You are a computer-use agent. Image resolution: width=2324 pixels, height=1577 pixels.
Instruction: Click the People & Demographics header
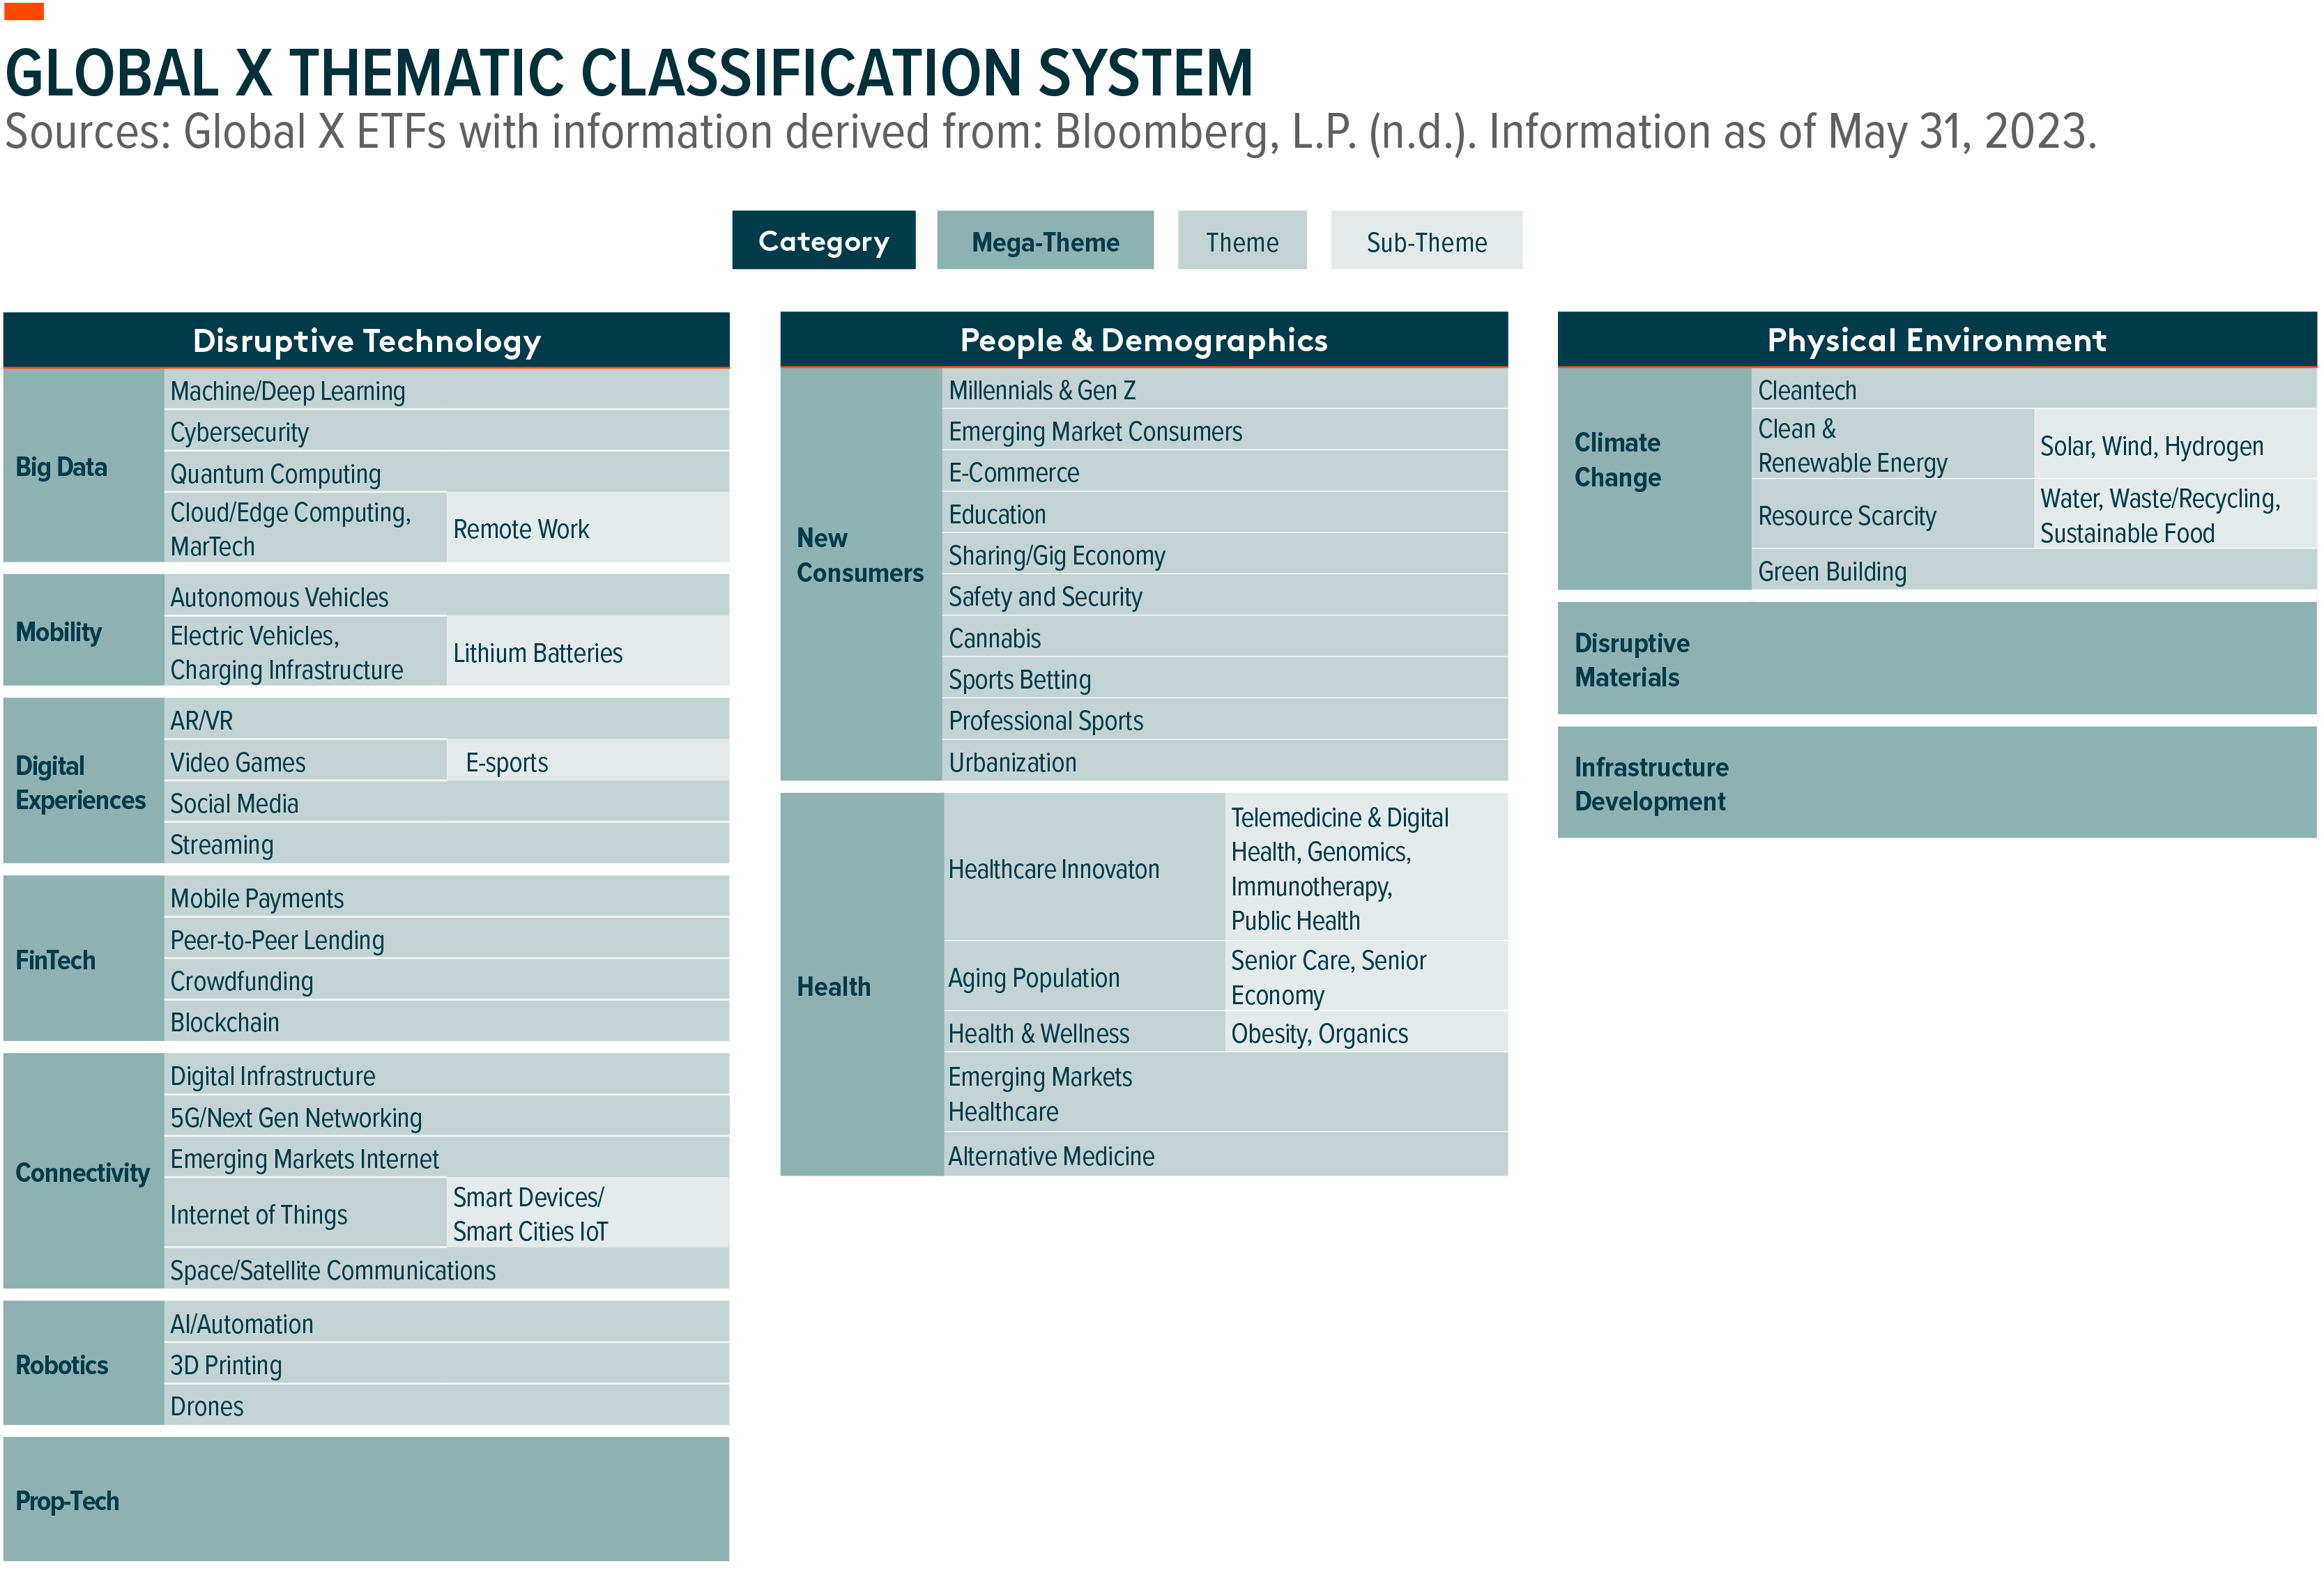(x=1143, y=340)
